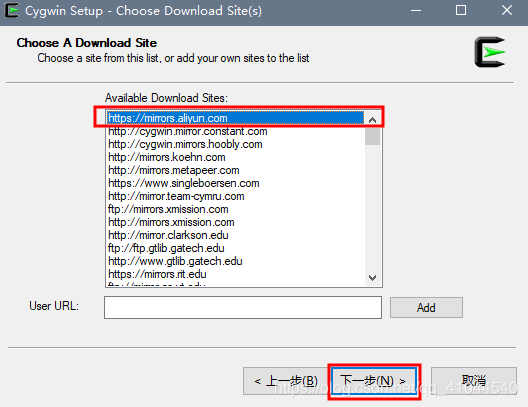Close the Cygwin Setup window
Screen dimensions: 528x407
[x=507, y=10]
